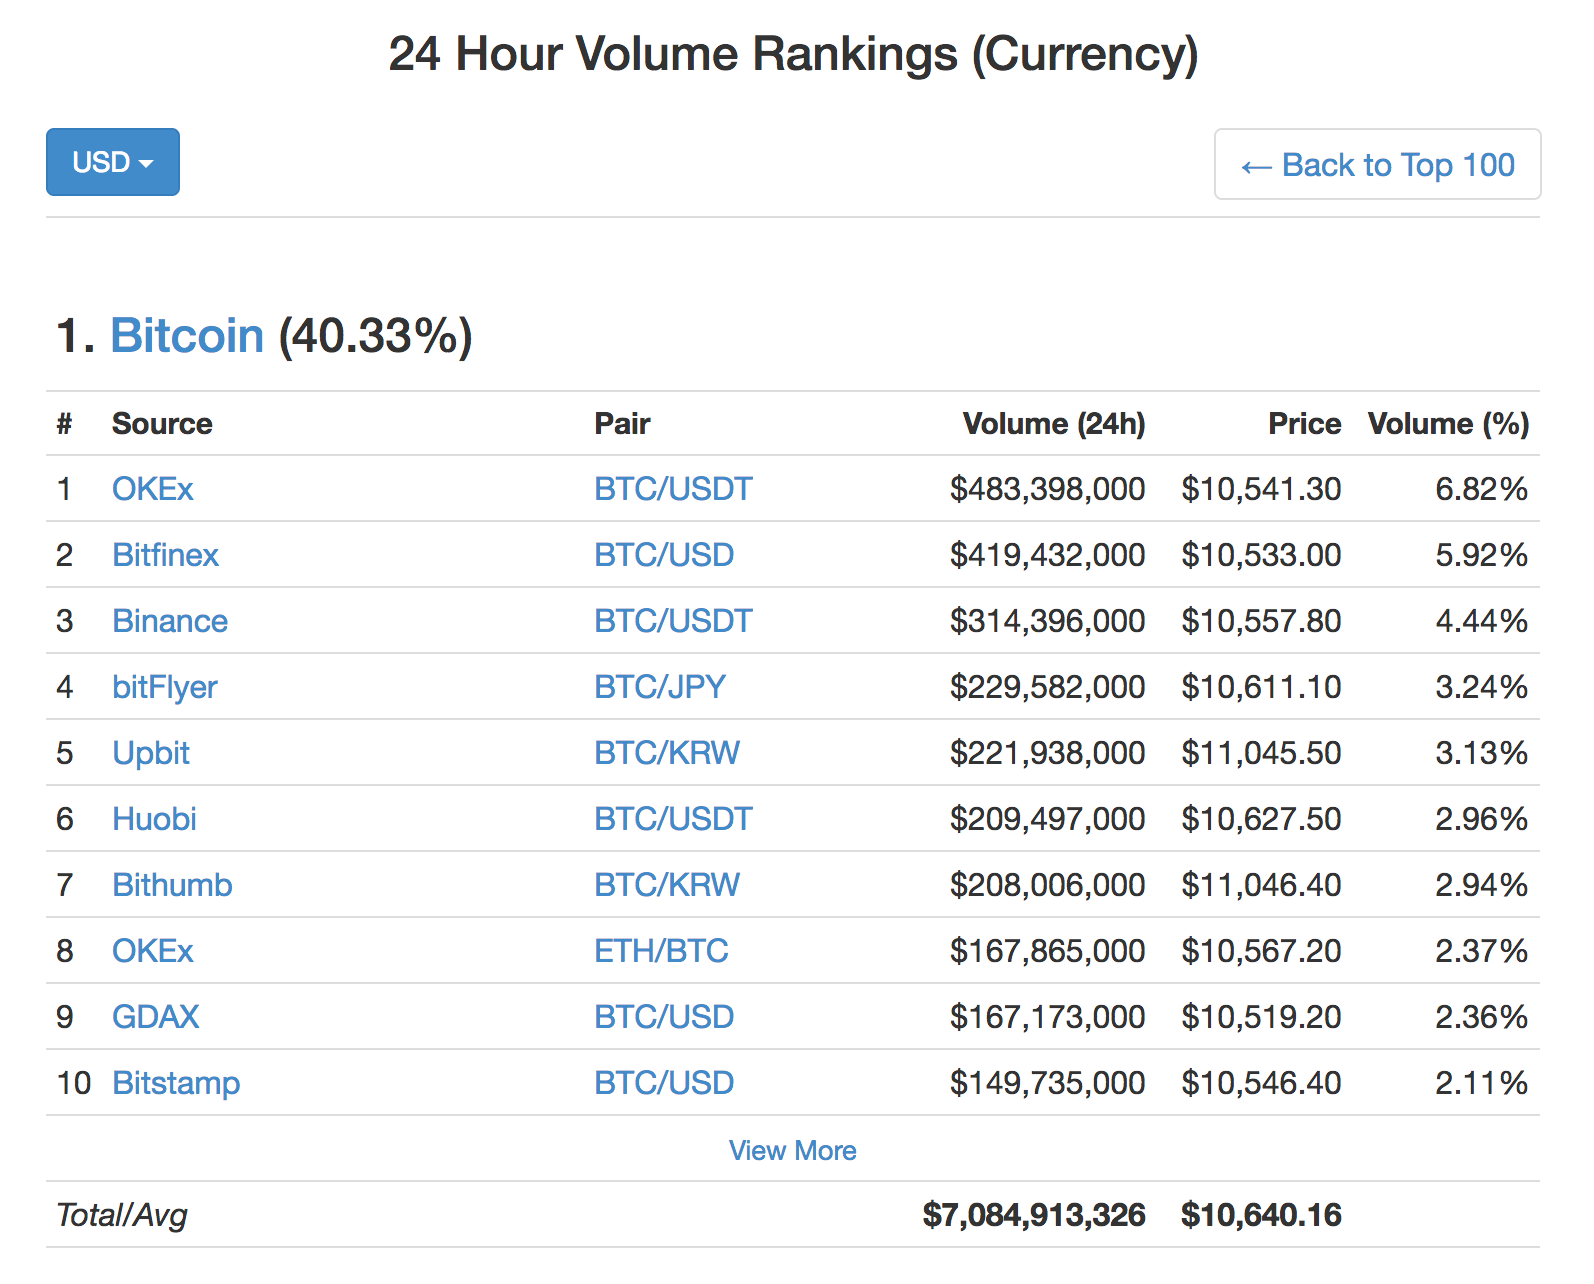Select the $10,546.40 price cell

1261,1083
